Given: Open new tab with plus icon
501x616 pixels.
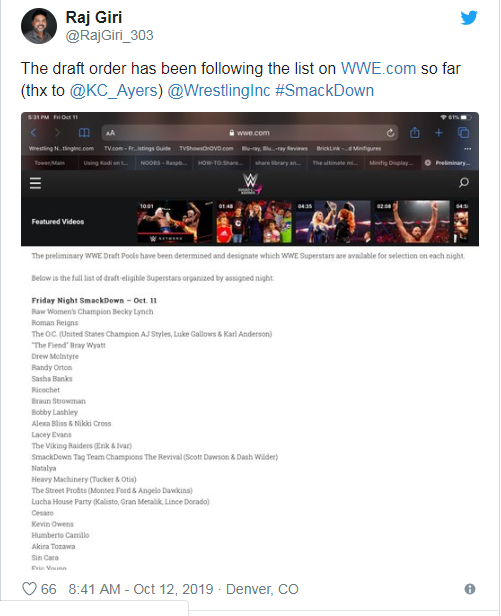Looking at the screenshot, I should pyautogui.click(x=439, y=133).
